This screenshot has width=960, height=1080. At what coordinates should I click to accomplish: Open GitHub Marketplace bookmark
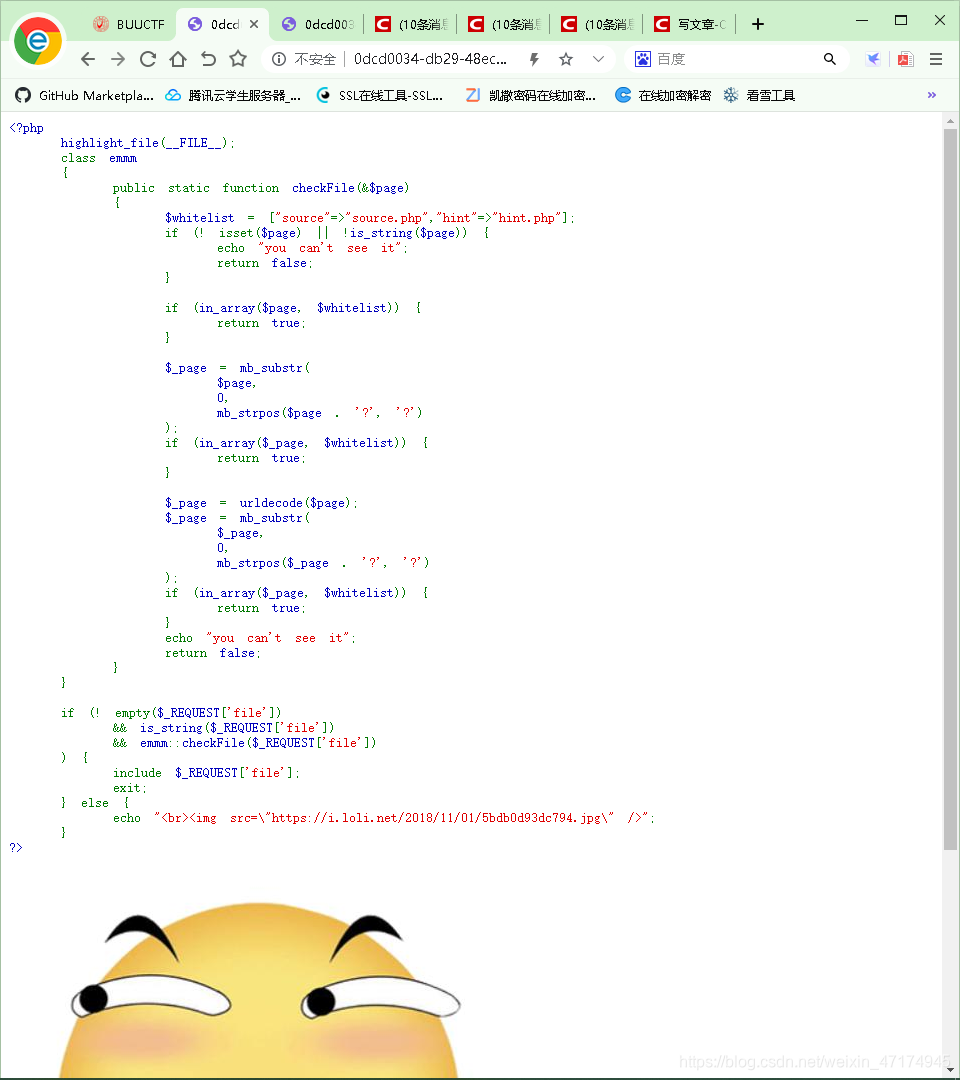coord(85,95)
